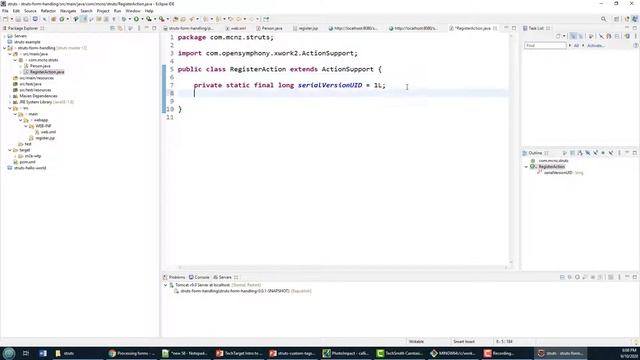Open the Navigate menu
The image size is (640, 360).
tap(68, 11)
